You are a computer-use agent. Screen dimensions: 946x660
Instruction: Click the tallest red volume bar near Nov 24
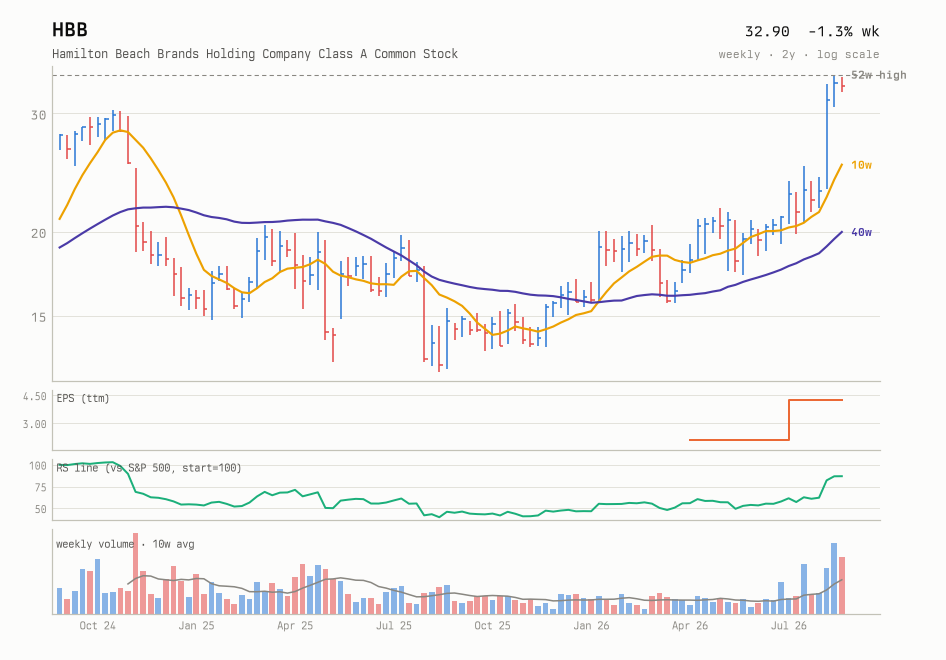[x=136, y=574]
